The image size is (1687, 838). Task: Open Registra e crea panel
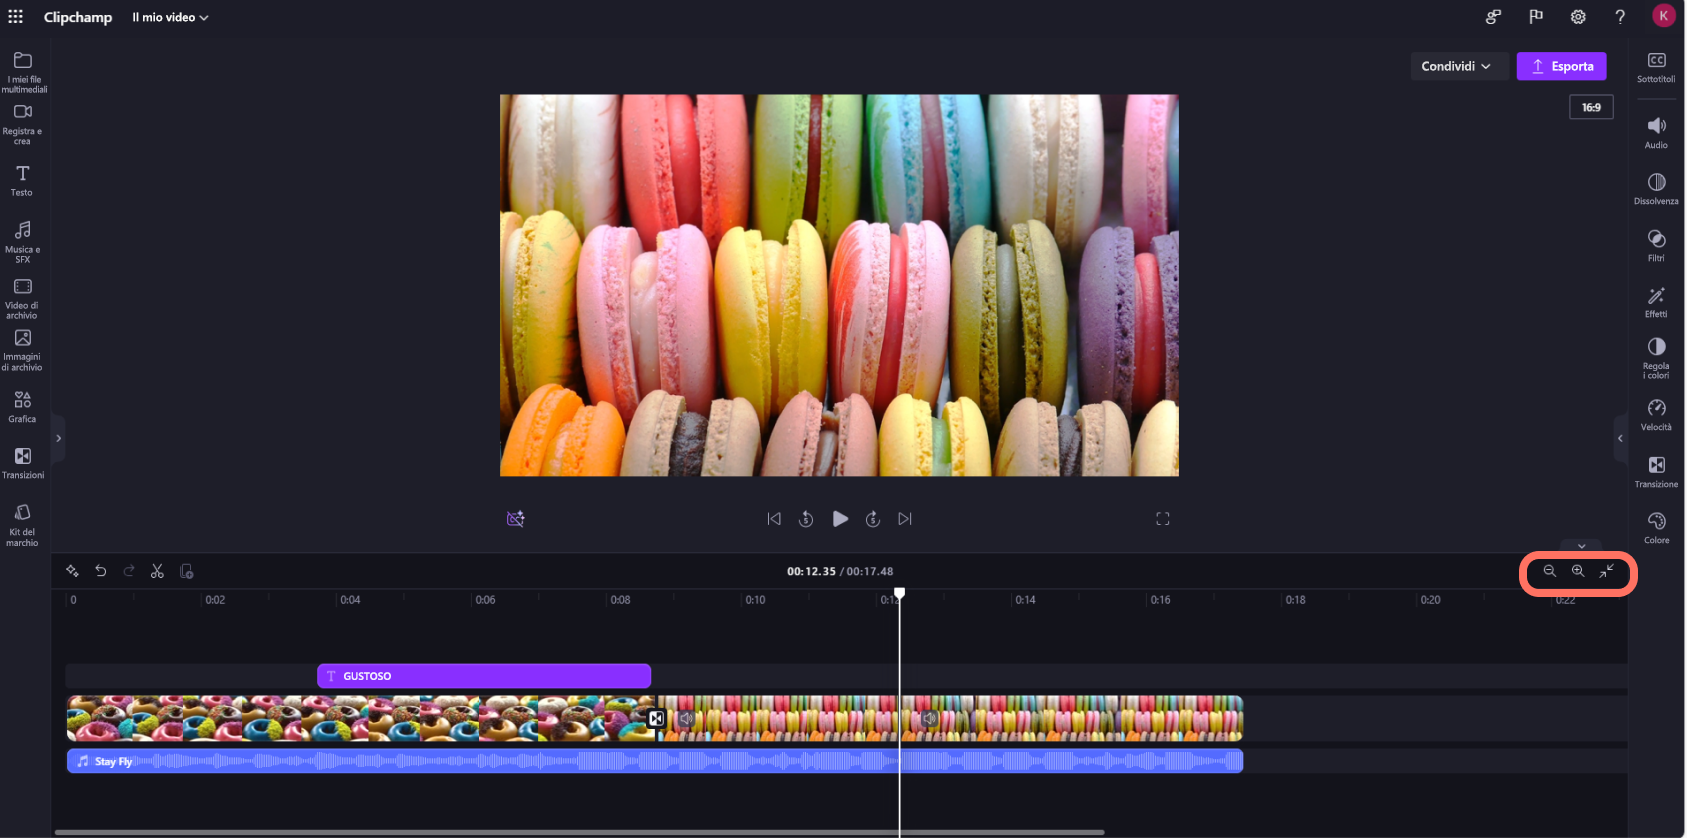pyautogui.click(x=23, y=124)
